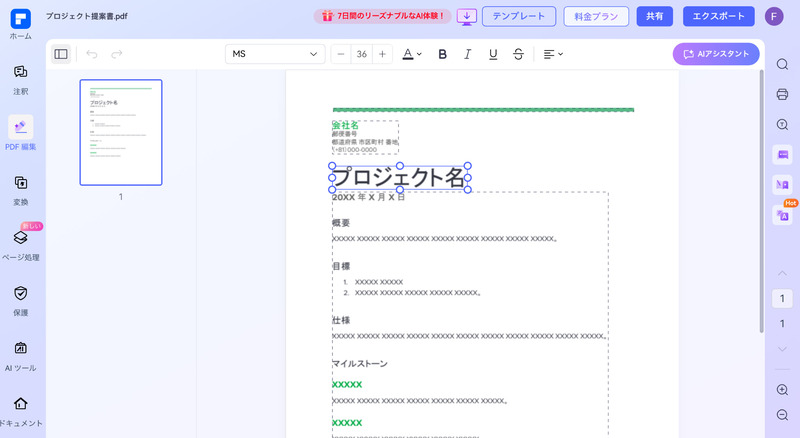Toggle italic formatting
Viewport: 800px width, 438px height.
pos(467,54)
